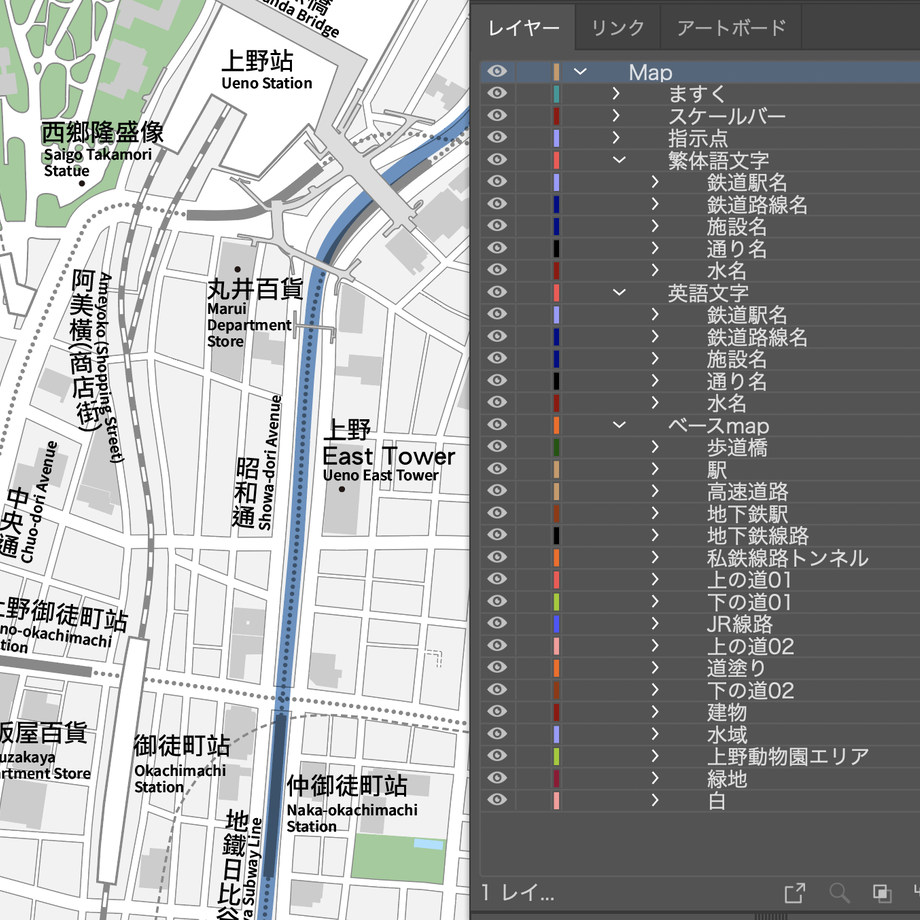Hide the 高速道路 layer

pos(497,491)
